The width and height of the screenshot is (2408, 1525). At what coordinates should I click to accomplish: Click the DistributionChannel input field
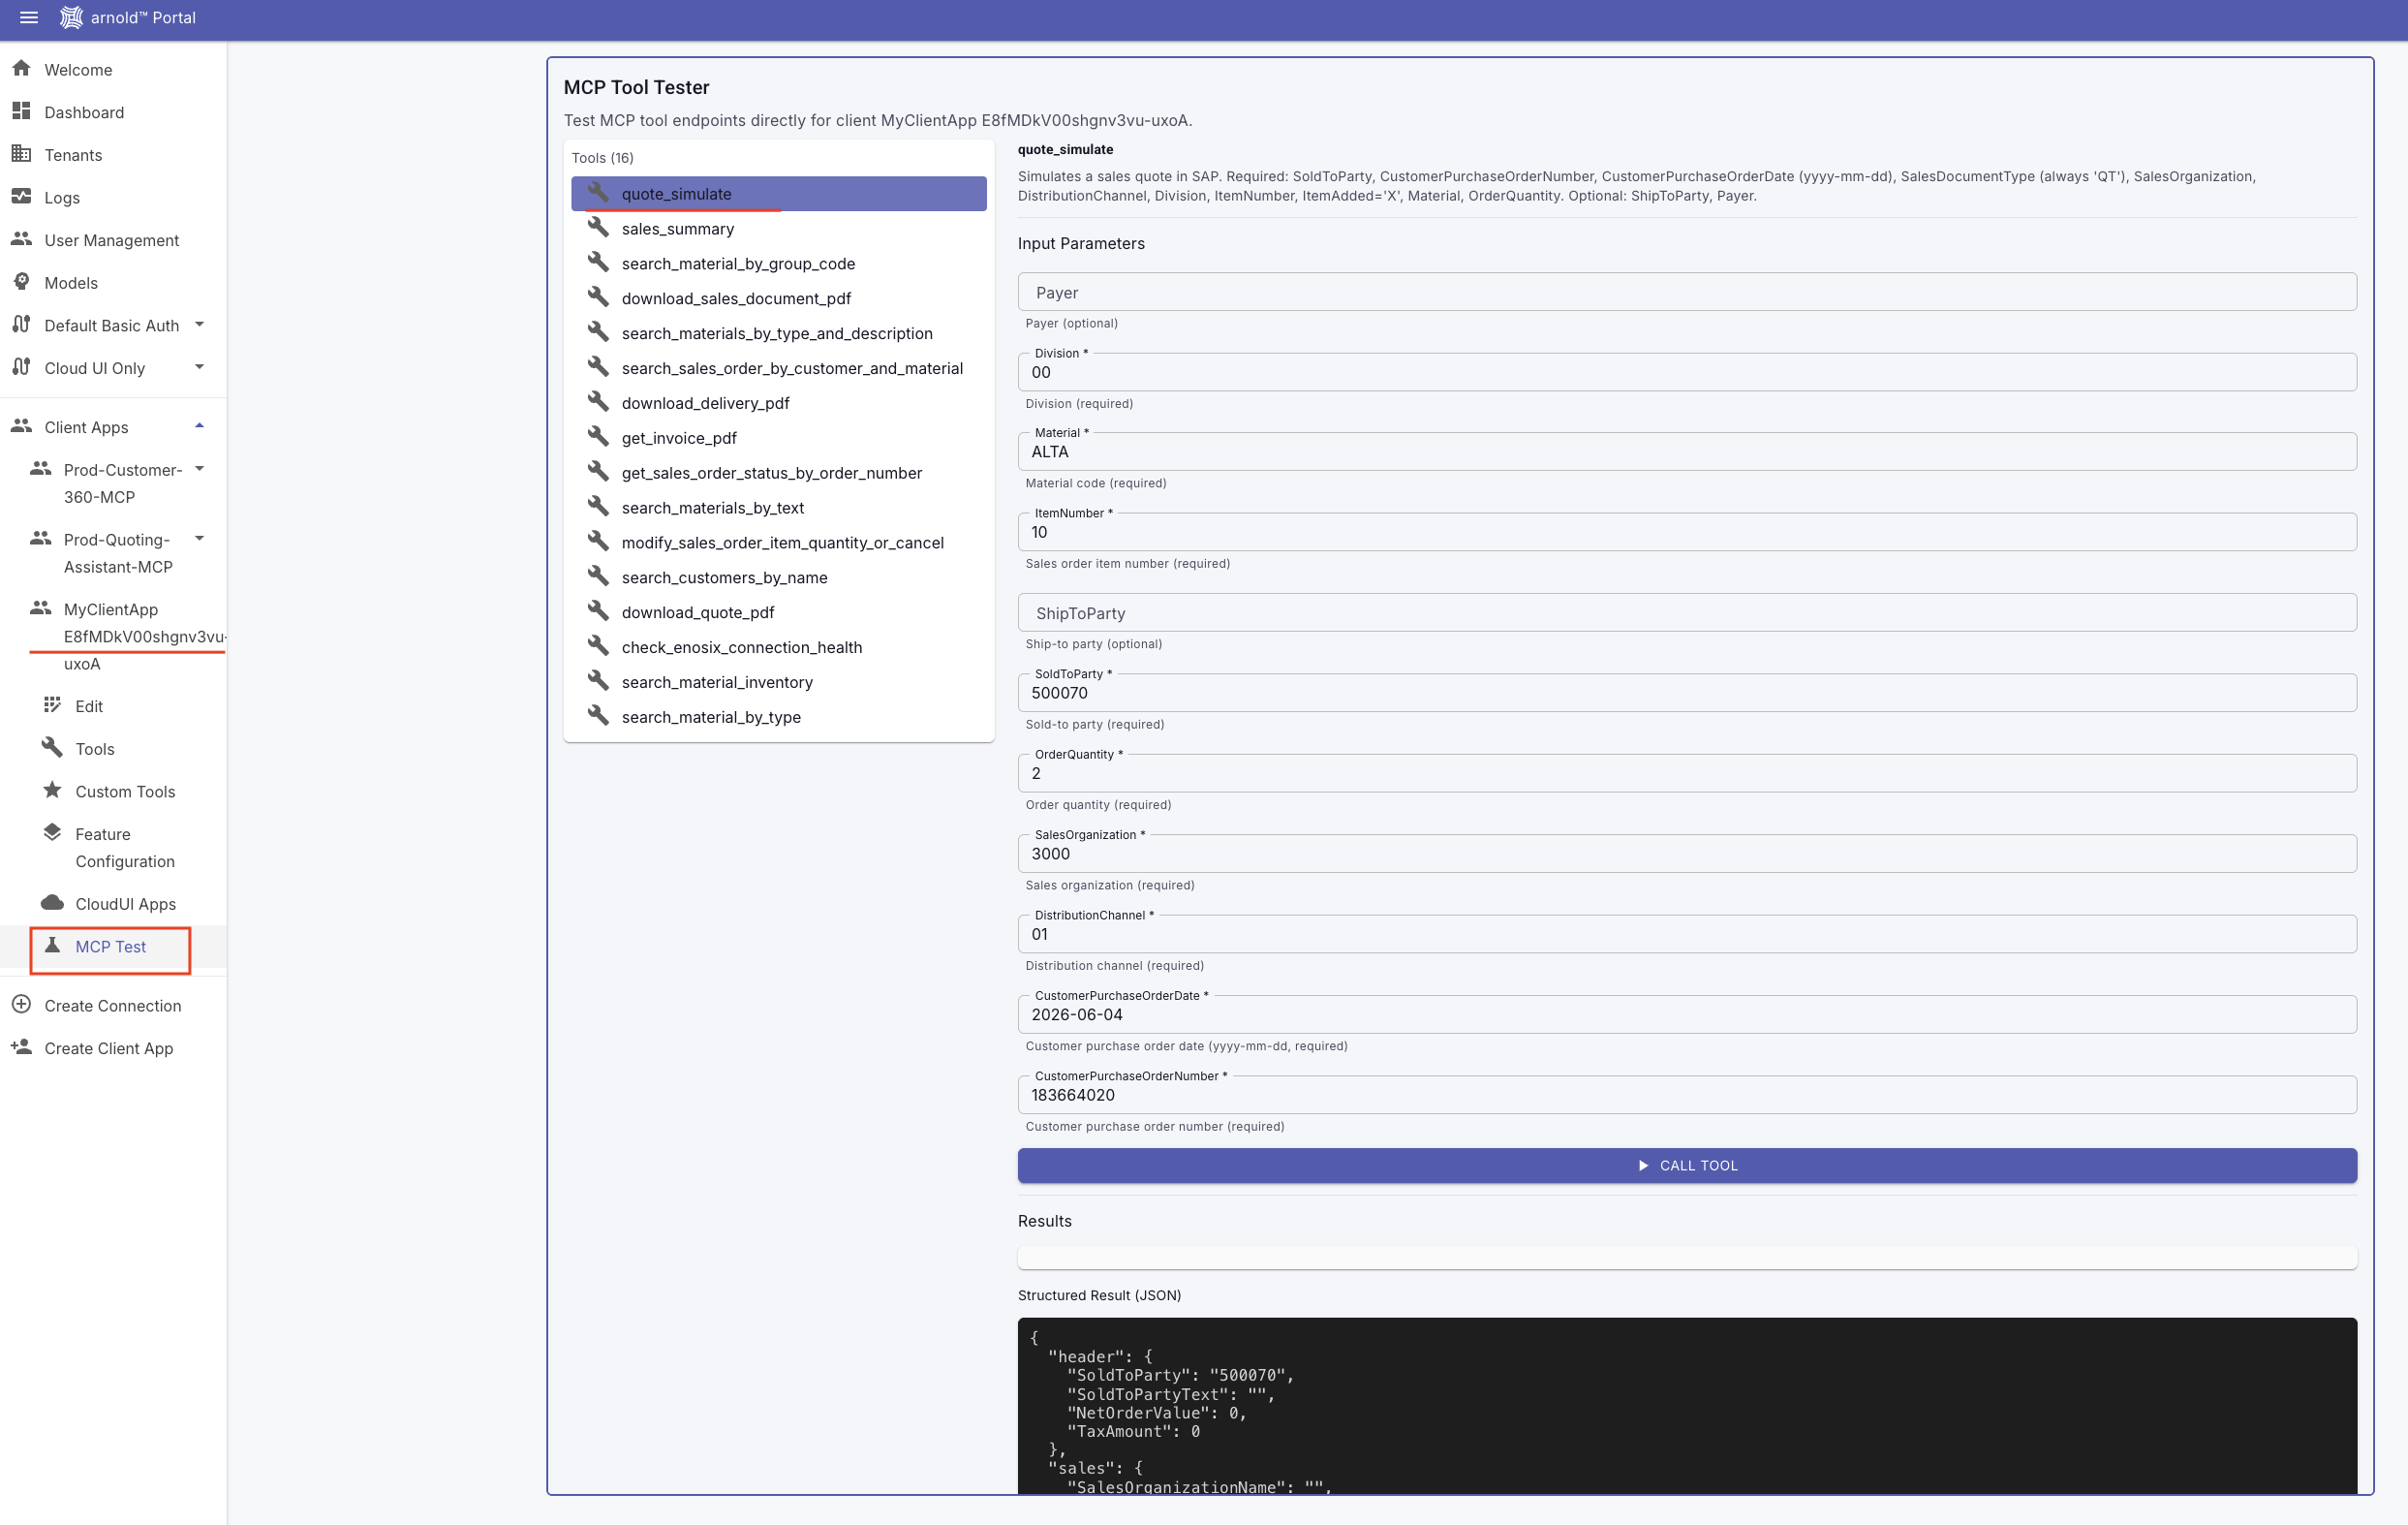coord(1687,934)
